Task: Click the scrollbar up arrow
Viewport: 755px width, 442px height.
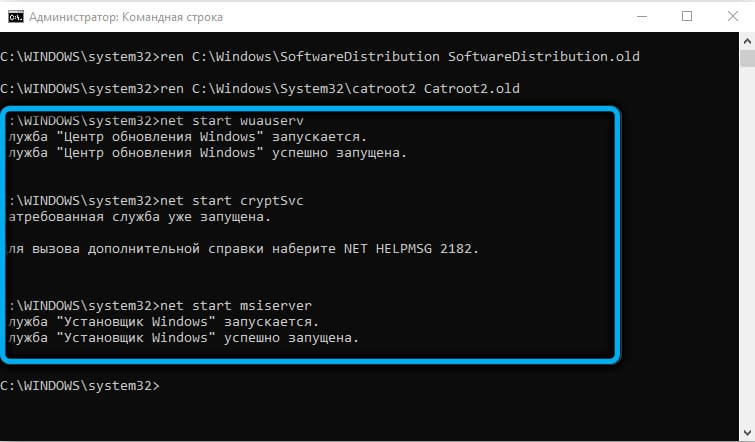Action: click(x=747, y=41)
